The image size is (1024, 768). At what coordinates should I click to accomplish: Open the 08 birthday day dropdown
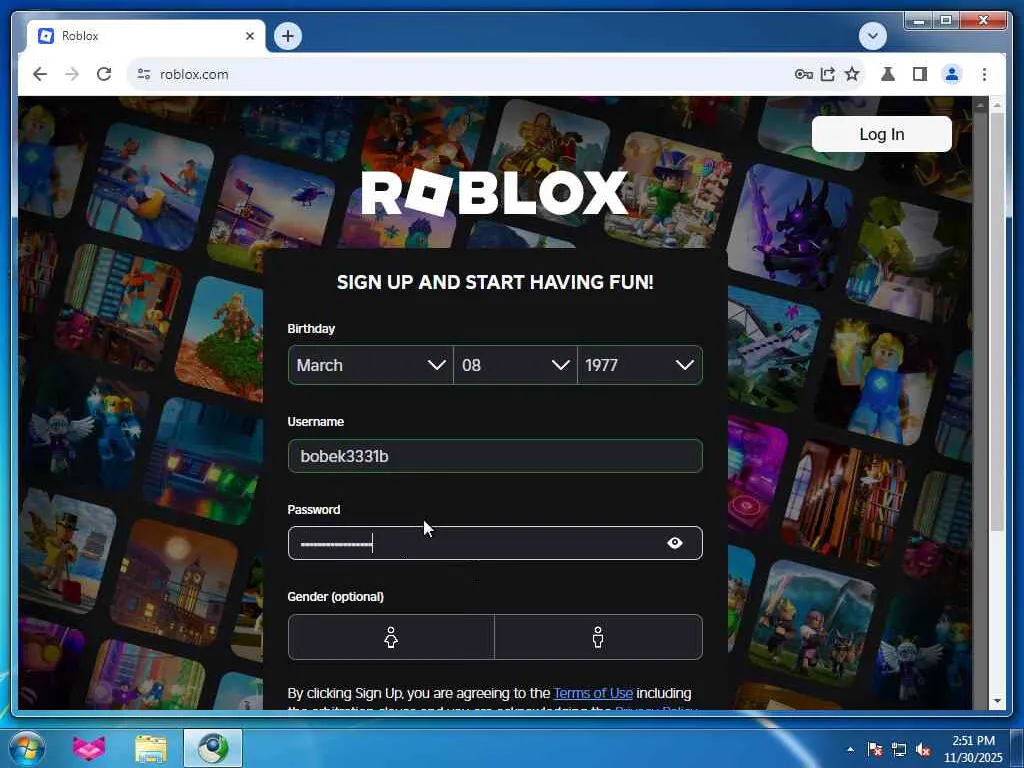(x=515, y=365)
